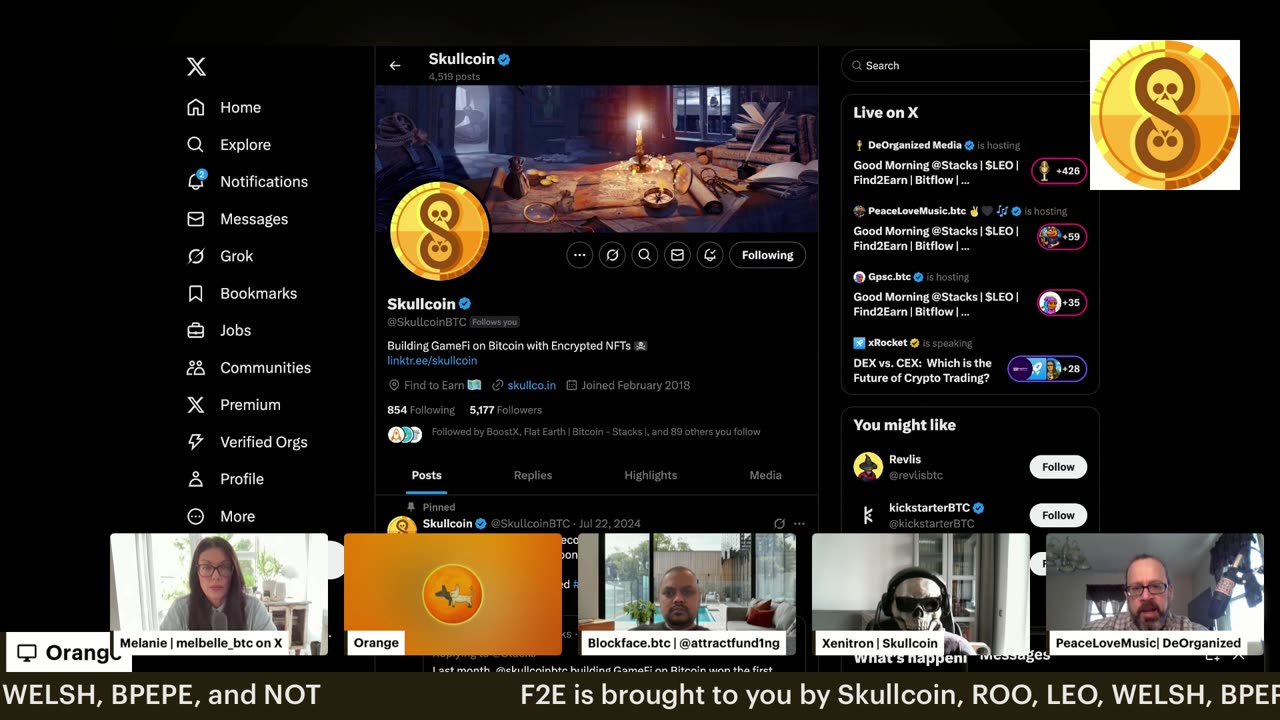
Task: Click the Profile person icon
Action: coord(196,479)
